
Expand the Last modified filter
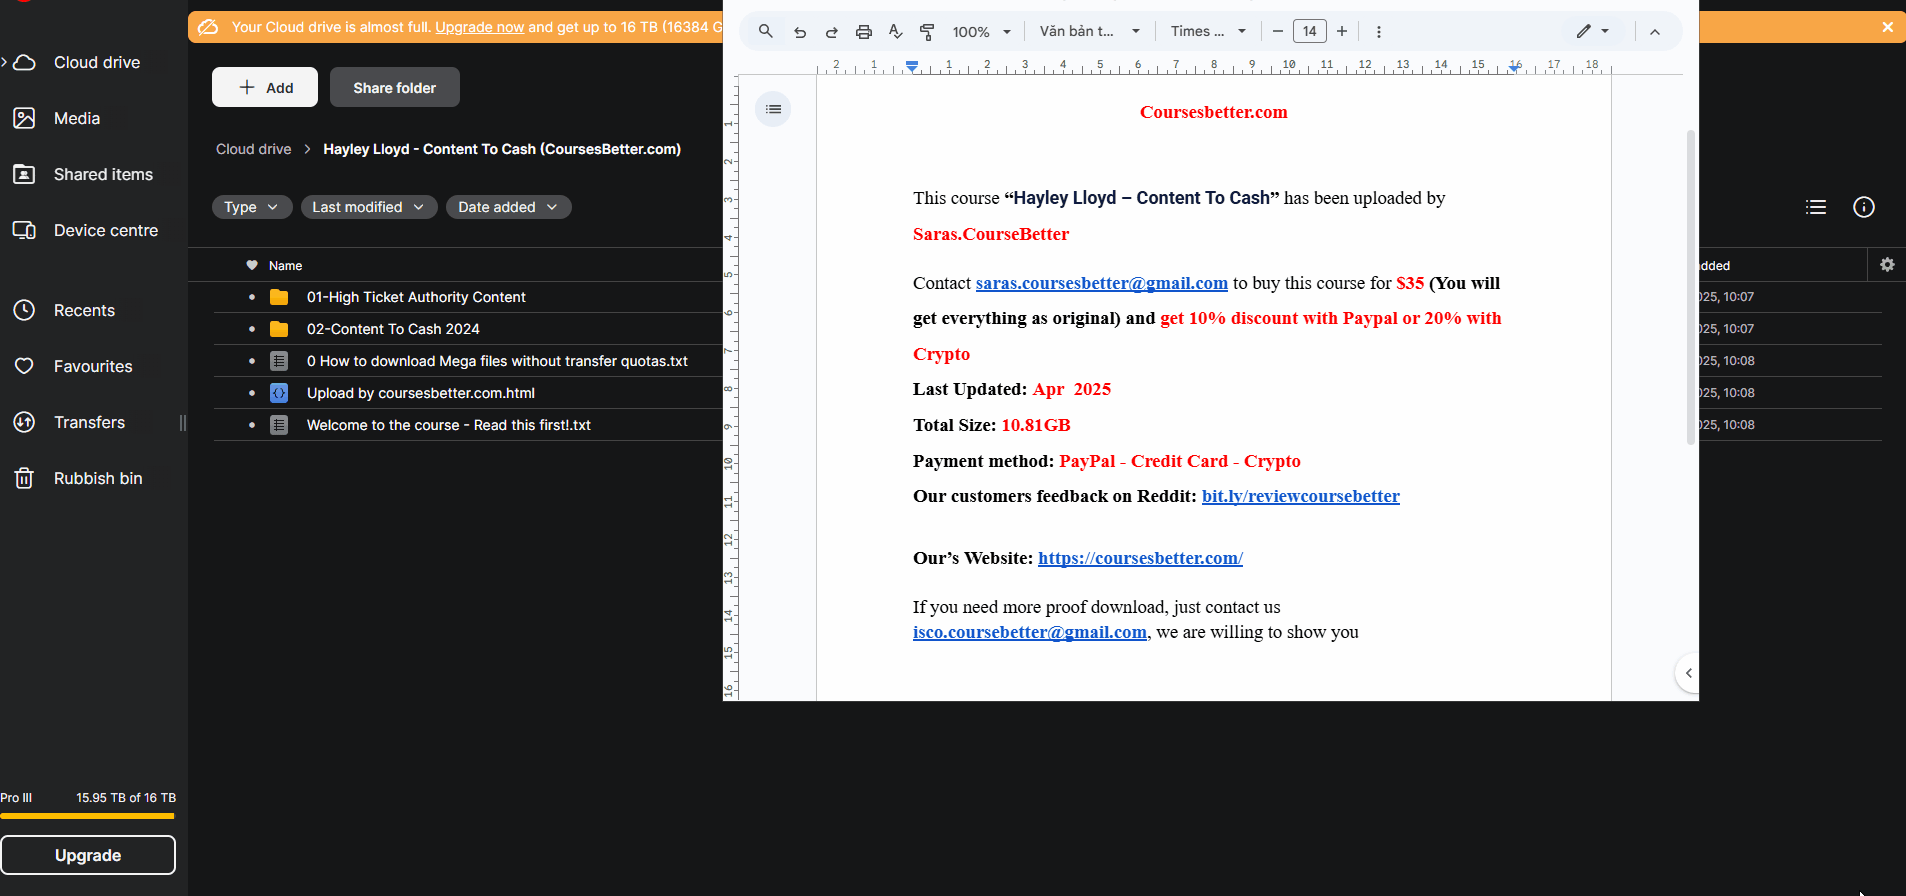(368, 207)
